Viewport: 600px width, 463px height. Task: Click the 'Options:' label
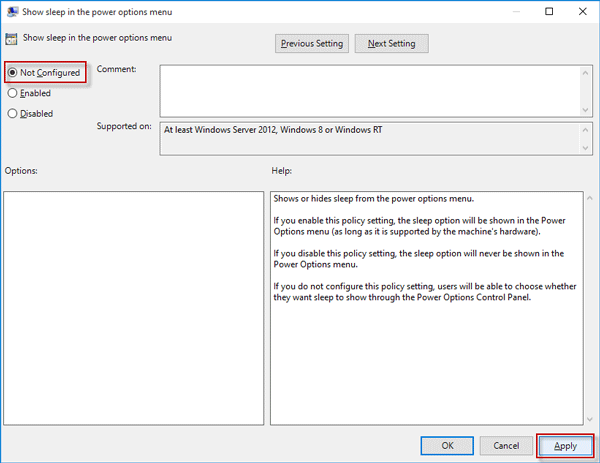pyautogui.click(x=21, y=171)
